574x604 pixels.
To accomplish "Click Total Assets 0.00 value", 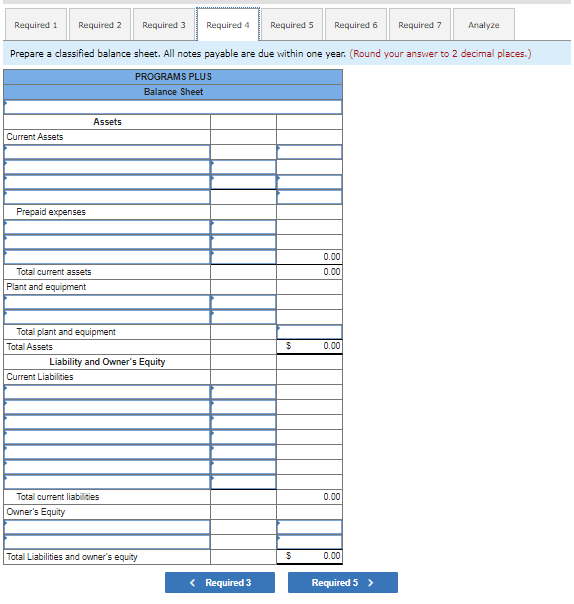I will click(332, 346).
